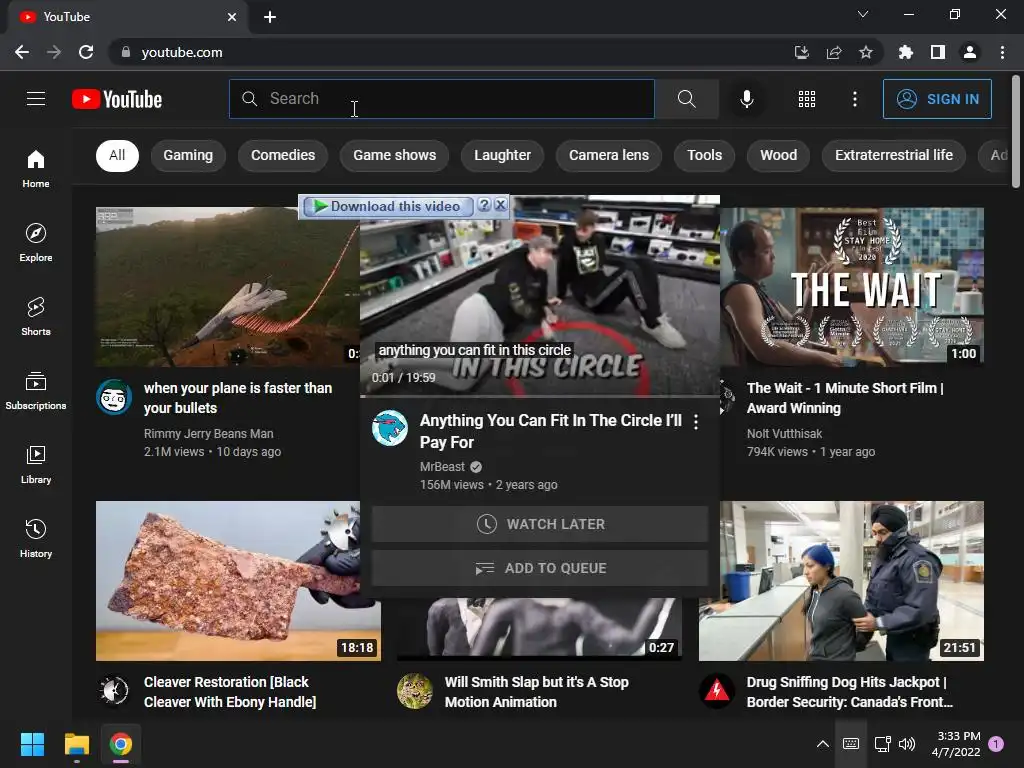
Task: Open the clock and date in the taskbar
Action: [x=957, y=744]
